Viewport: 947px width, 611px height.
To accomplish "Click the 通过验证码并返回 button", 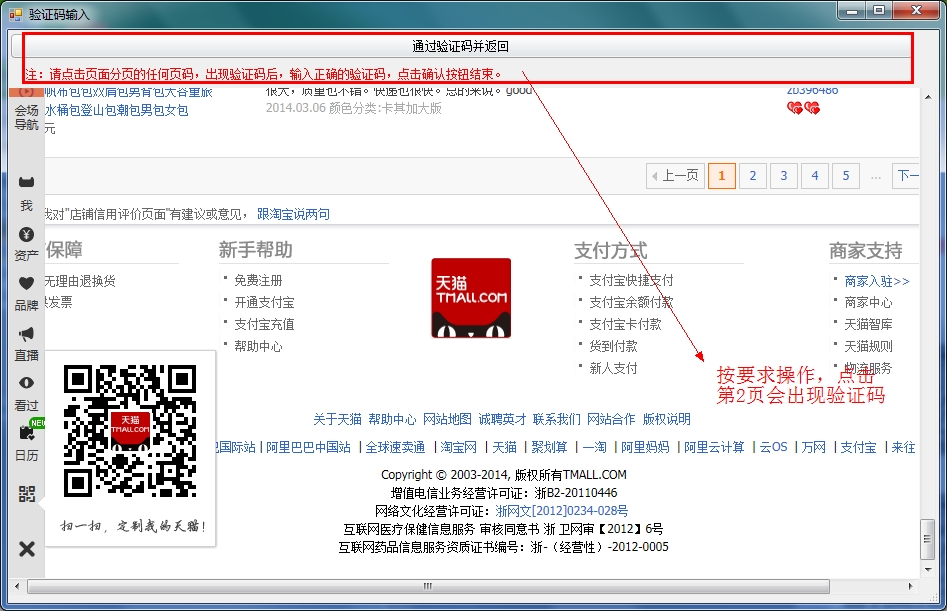I will point(460,46).
